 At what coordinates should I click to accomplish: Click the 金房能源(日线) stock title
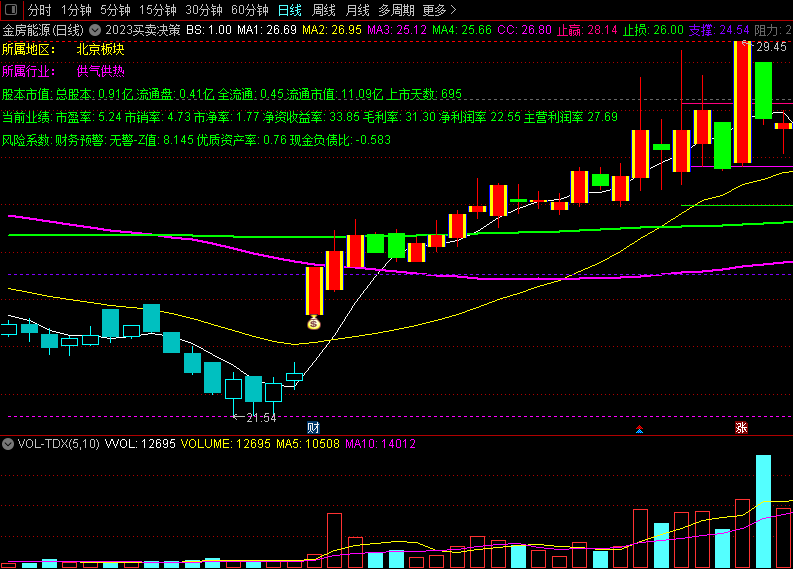click(43, 30)
